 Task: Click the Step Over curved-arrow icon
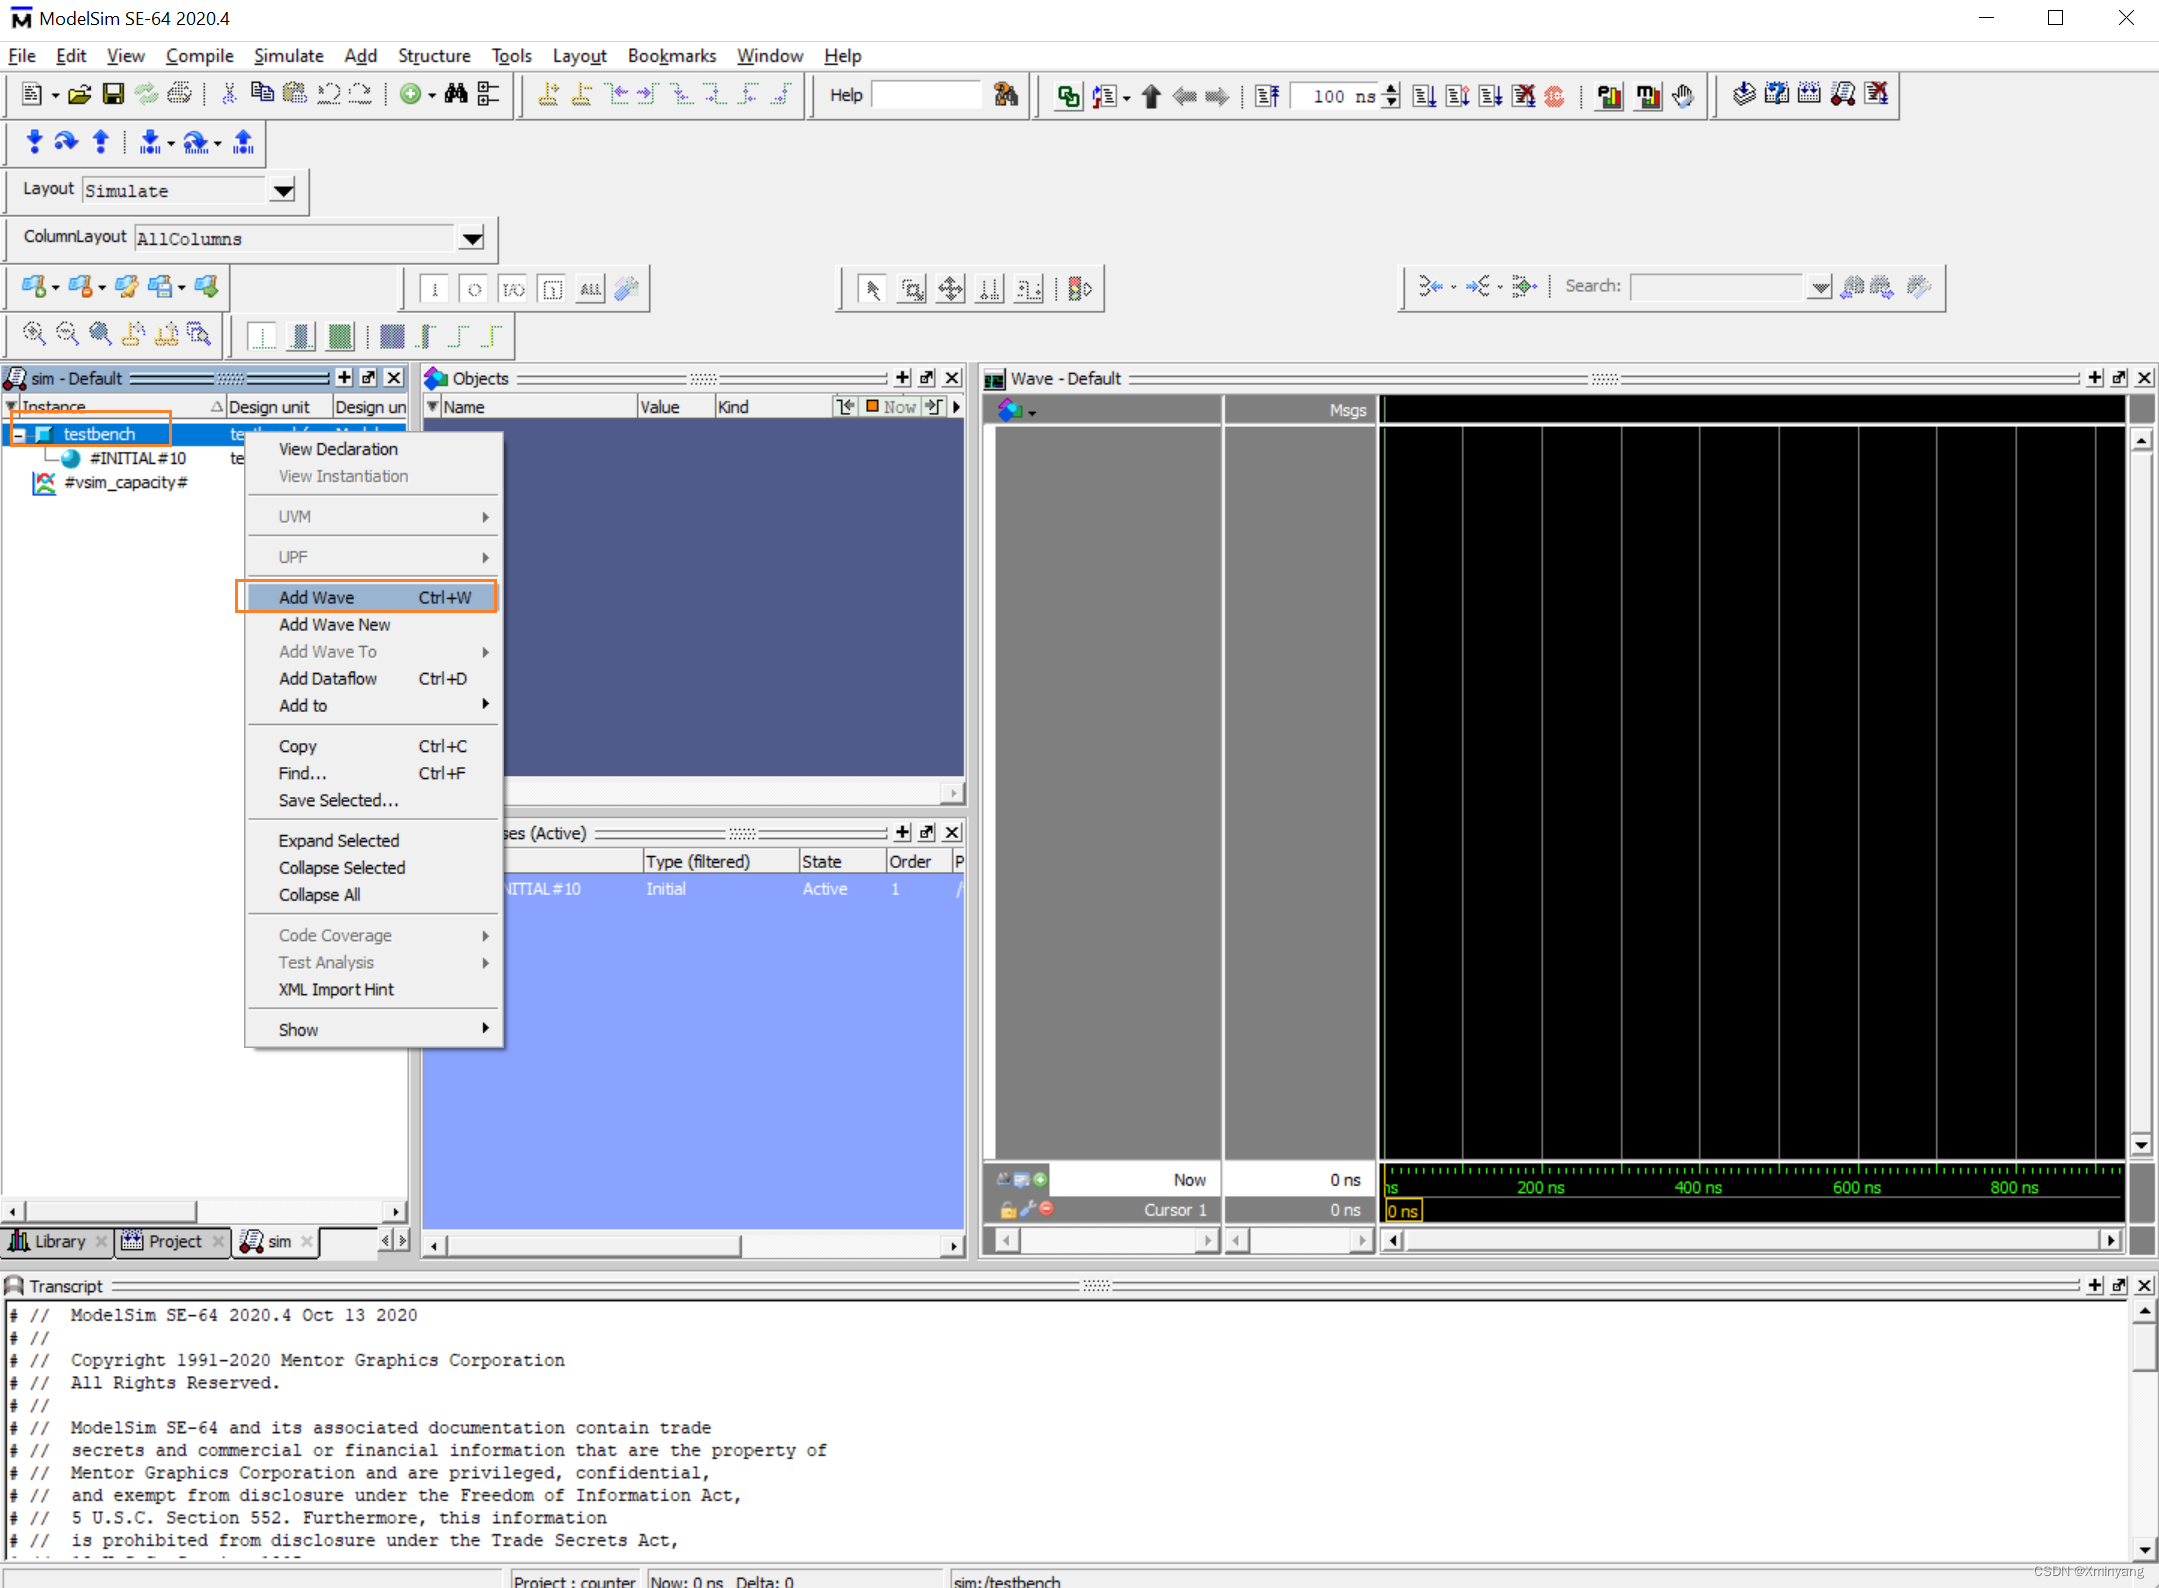point(66,142)
